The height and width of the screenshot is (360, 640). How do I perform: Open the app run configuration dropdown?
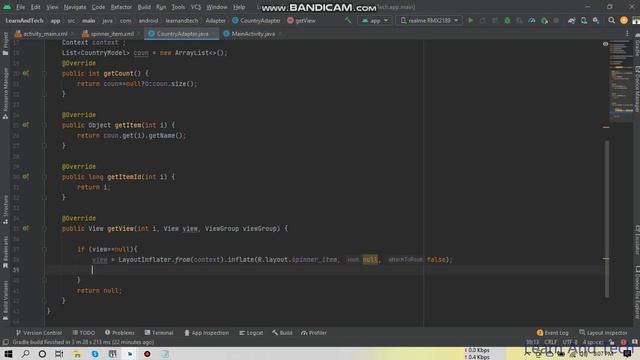[375, 20]
